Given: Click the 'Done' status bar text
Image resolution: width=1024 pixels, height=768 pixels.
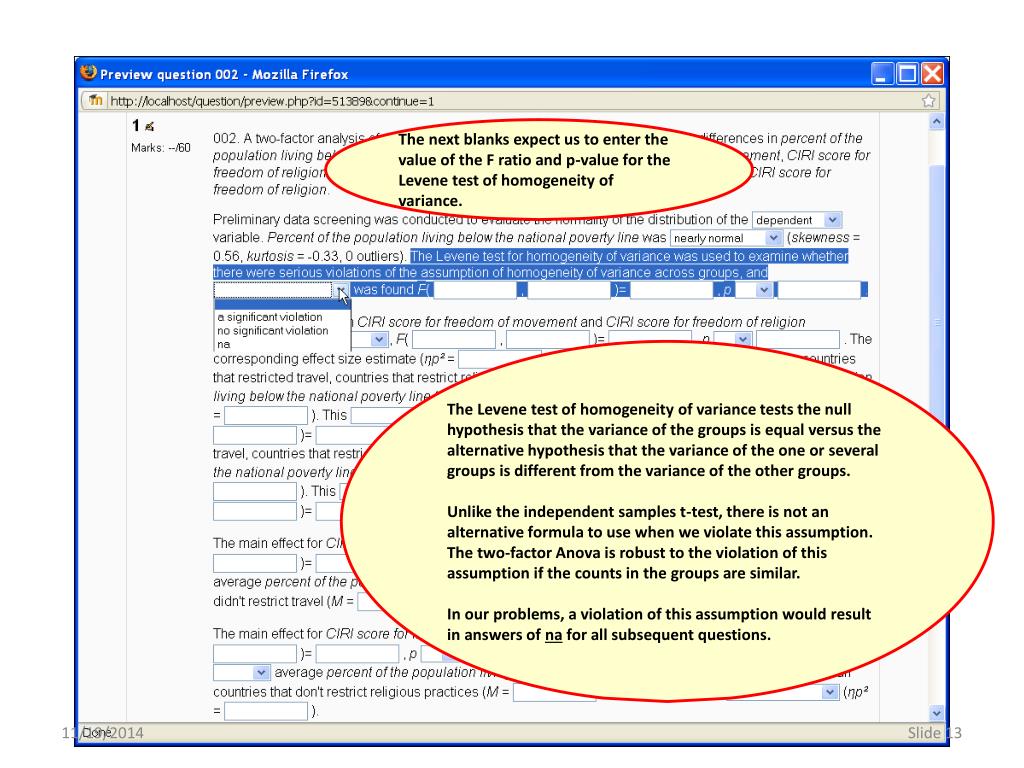Looking at the screenshot, I should pyautogui.click(x=97, y=733).
